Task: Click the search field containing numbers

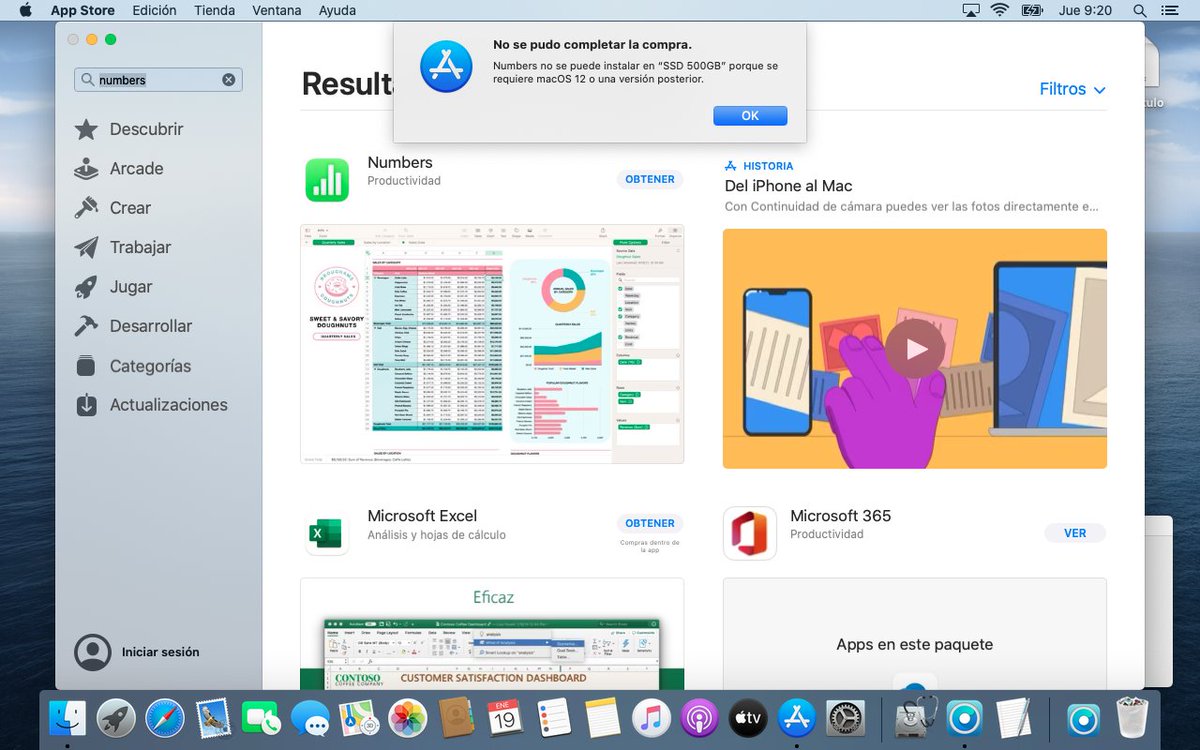Action: click(158, 80)
